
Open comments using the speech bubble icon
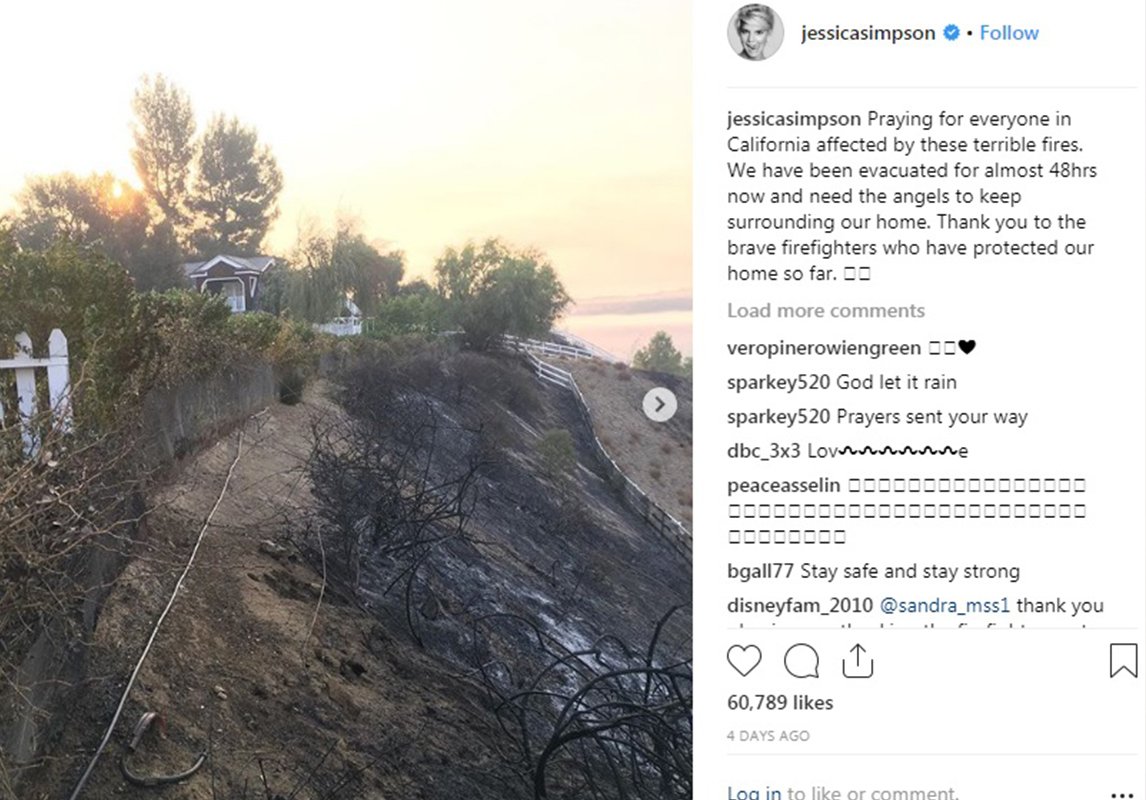coord(801,661)
